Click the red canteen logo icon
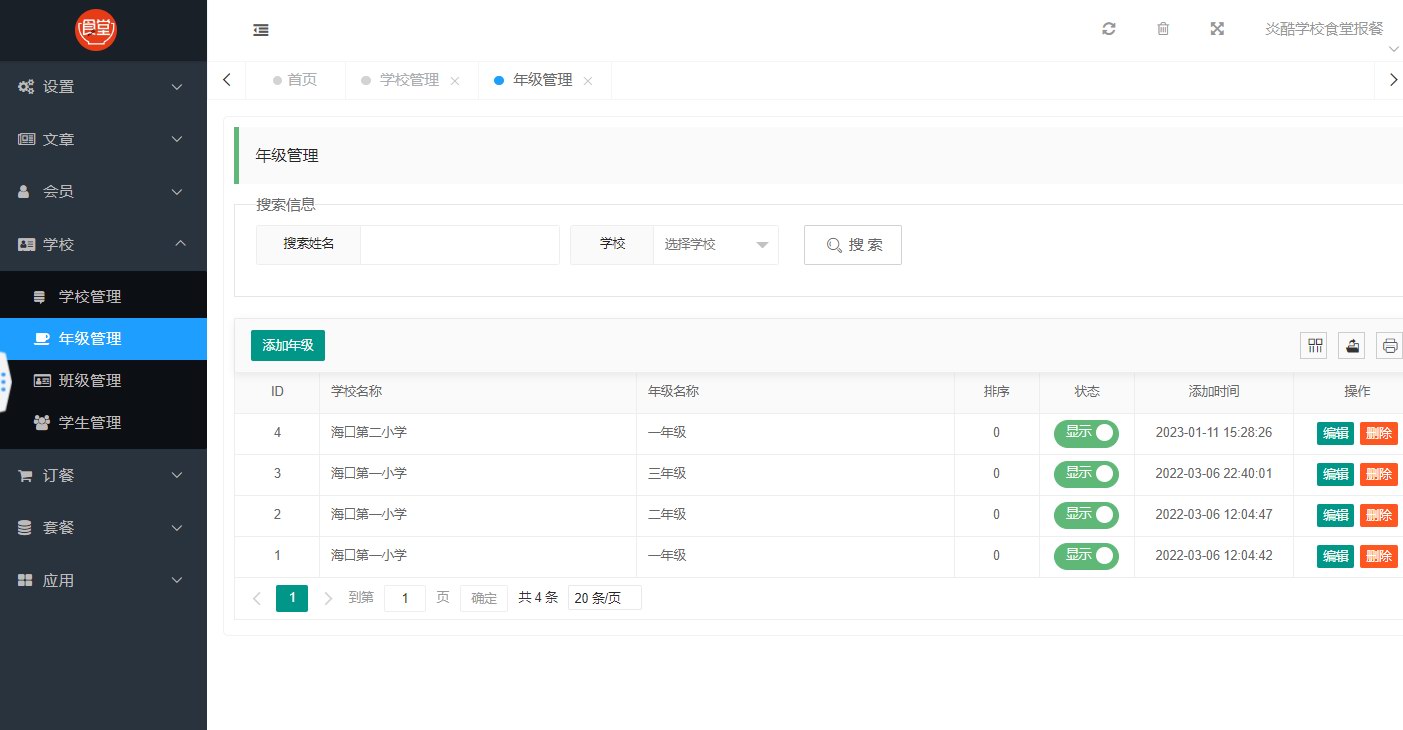The image size is (1403, 730). click(x=97, y=30)
